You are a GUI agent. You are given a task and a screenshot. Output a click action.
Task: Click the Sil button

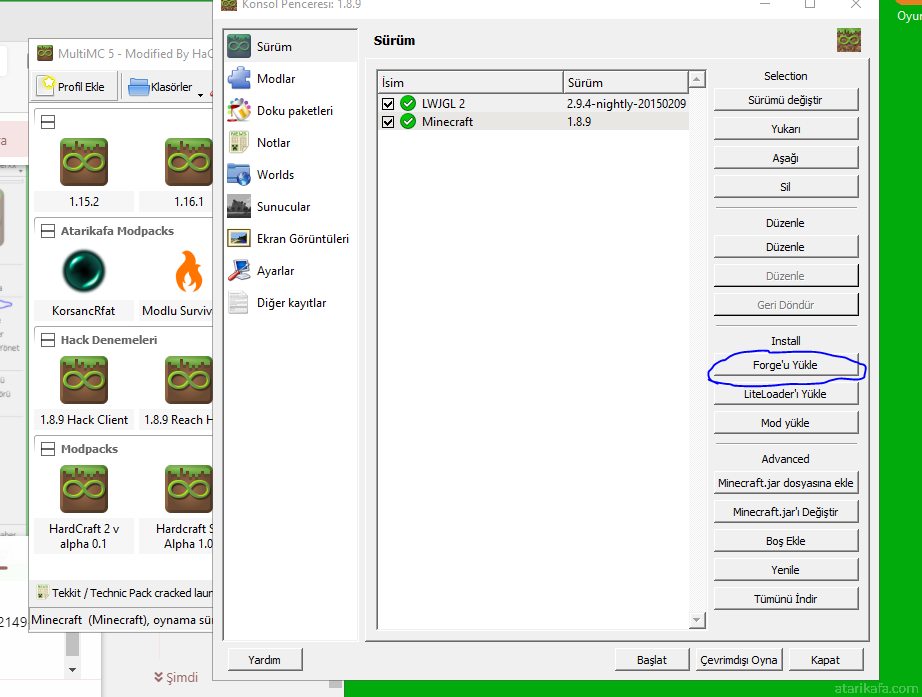[786, 187]
